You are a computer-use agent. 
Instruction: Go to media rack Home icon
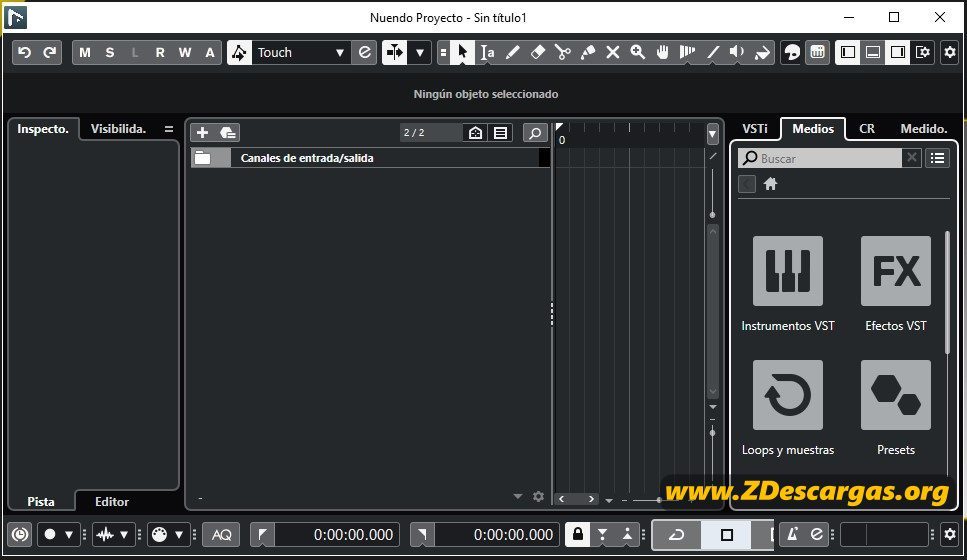[x=770, y=184]
